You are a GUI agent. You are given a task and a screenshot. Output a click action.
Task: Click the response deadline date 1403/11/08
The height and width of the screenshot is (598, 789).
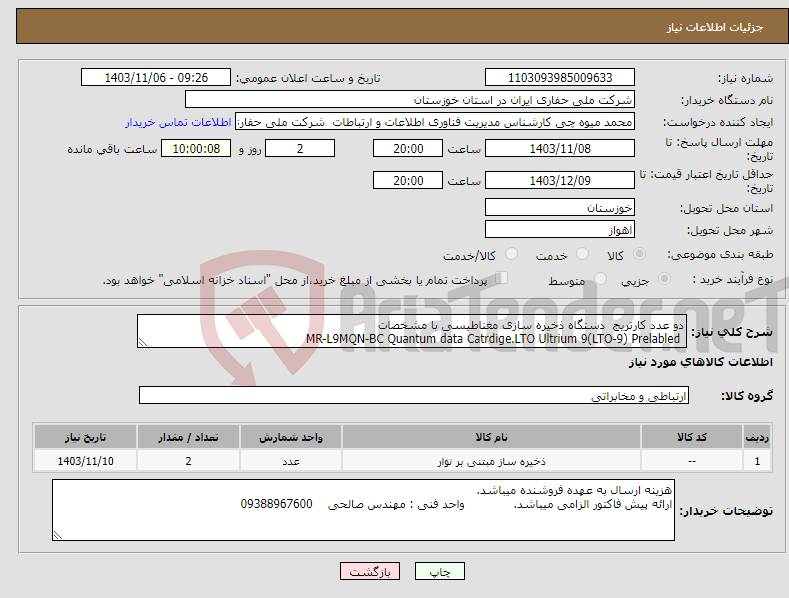560,148
